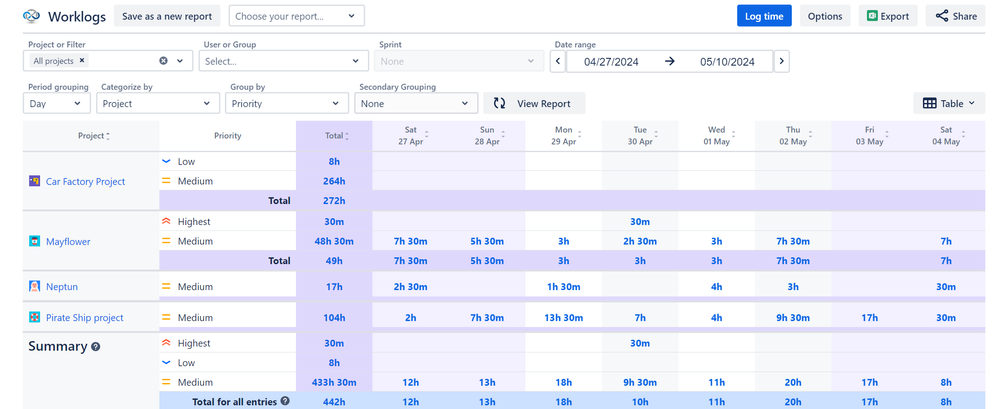Click the Car Factory Project avatar icon

pos(35,181)
